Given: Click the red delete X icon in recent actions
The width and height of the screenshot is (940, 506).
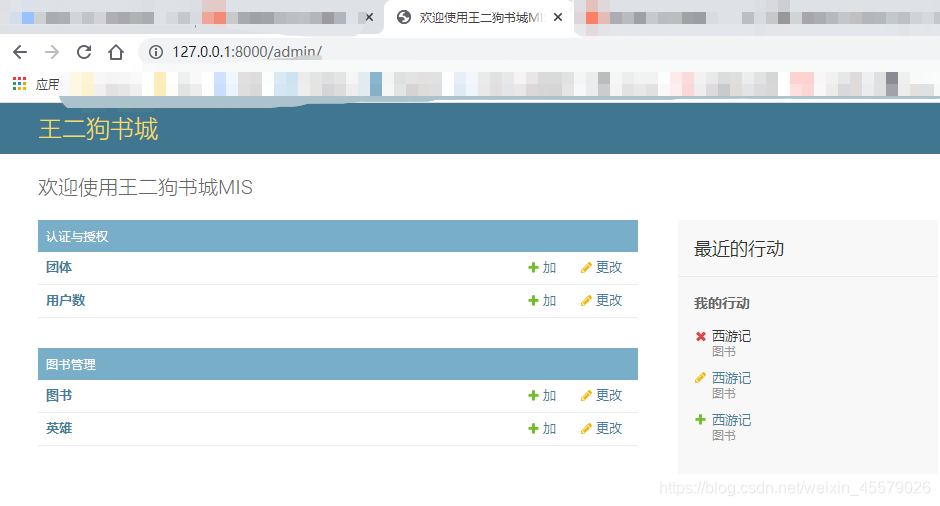Looking at the screenshot, I should 700,336.
